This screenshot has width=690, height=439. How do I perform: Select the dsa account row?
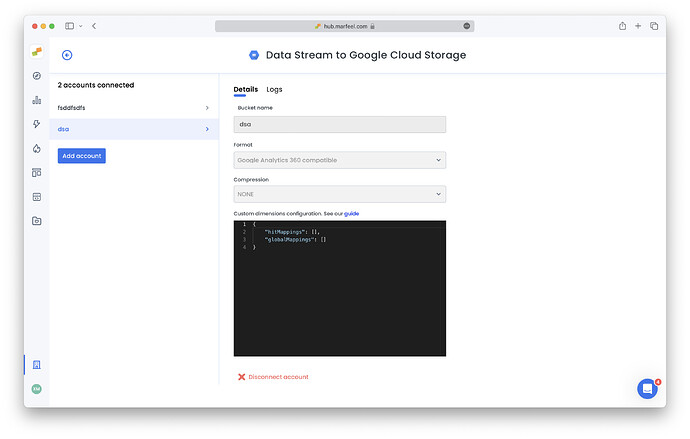coord(134,129)
